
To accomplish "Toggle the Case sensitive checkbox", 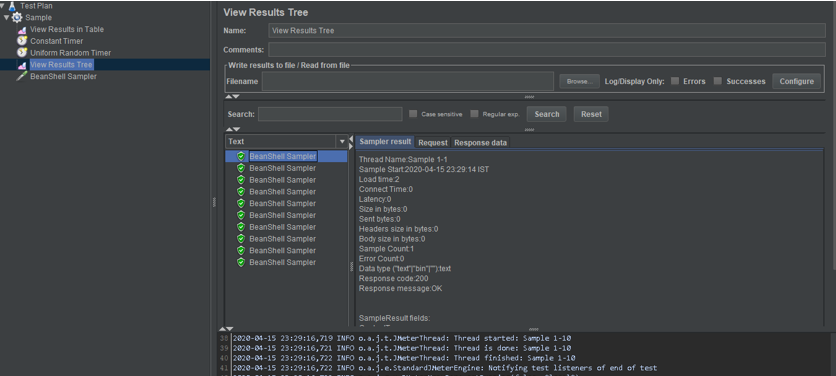I will point(413,114).
